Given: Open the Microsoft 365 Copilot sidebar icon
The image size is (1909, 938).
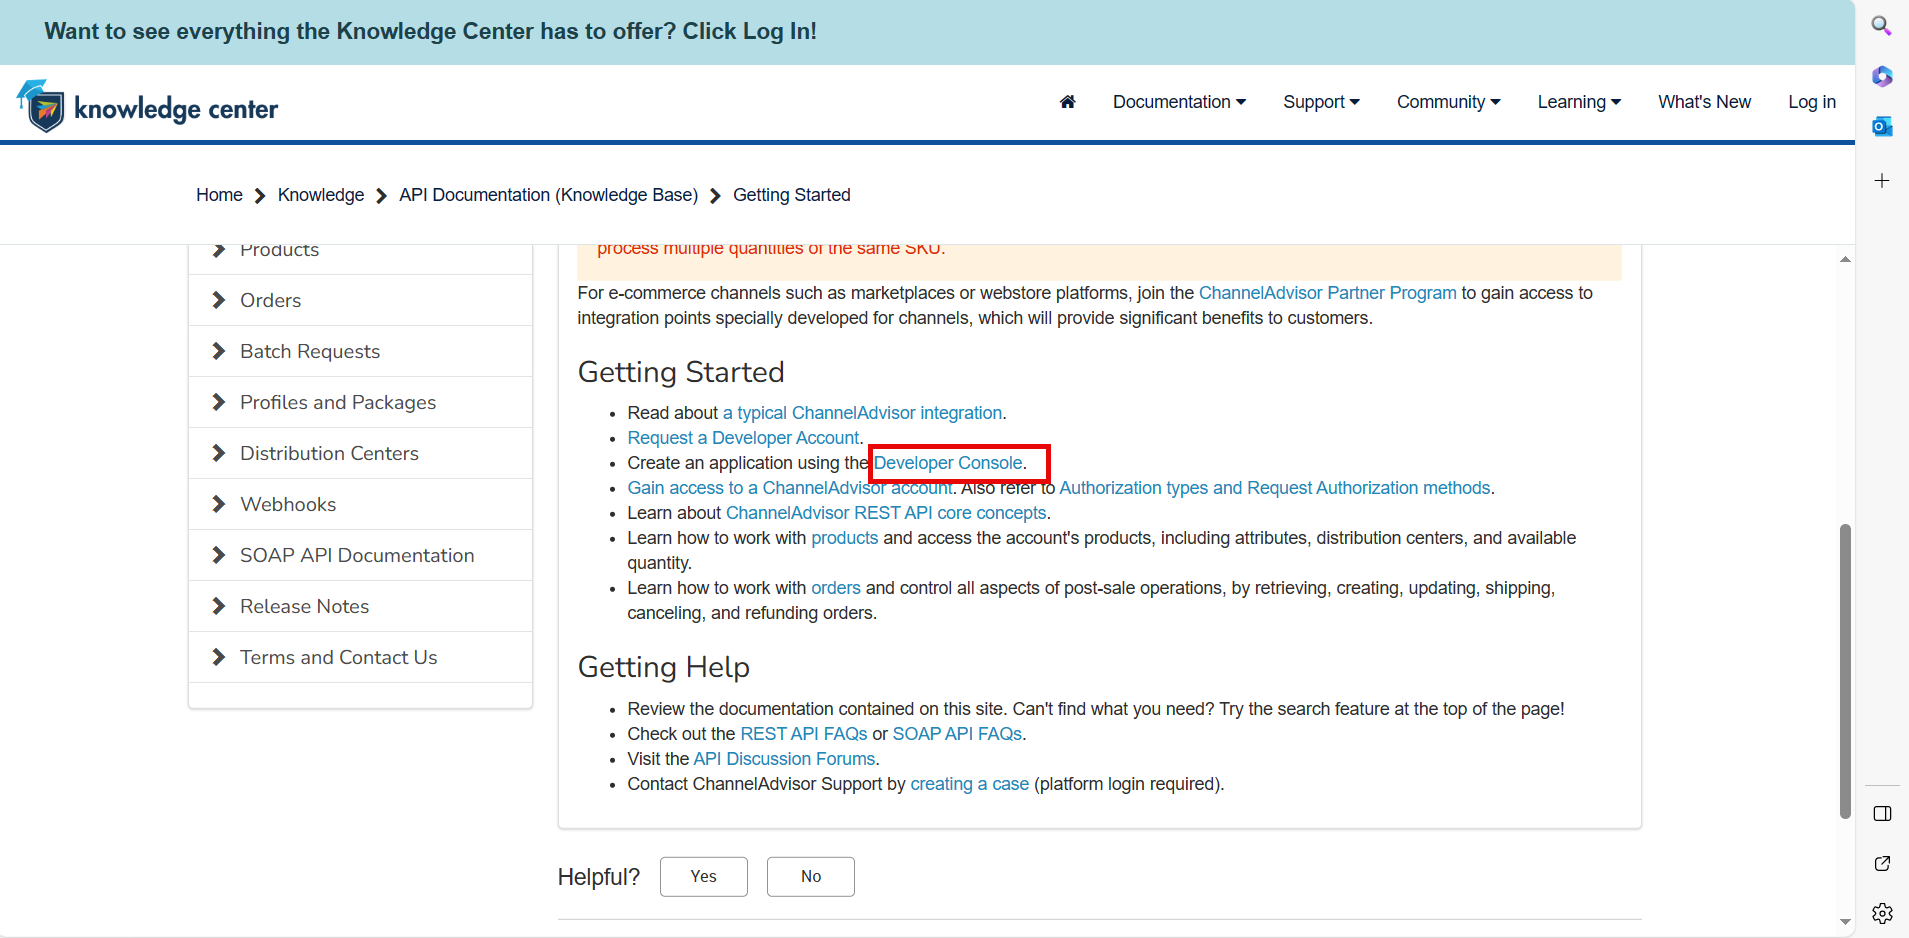Looking at the screenshot, I should tap(1881, 76).
